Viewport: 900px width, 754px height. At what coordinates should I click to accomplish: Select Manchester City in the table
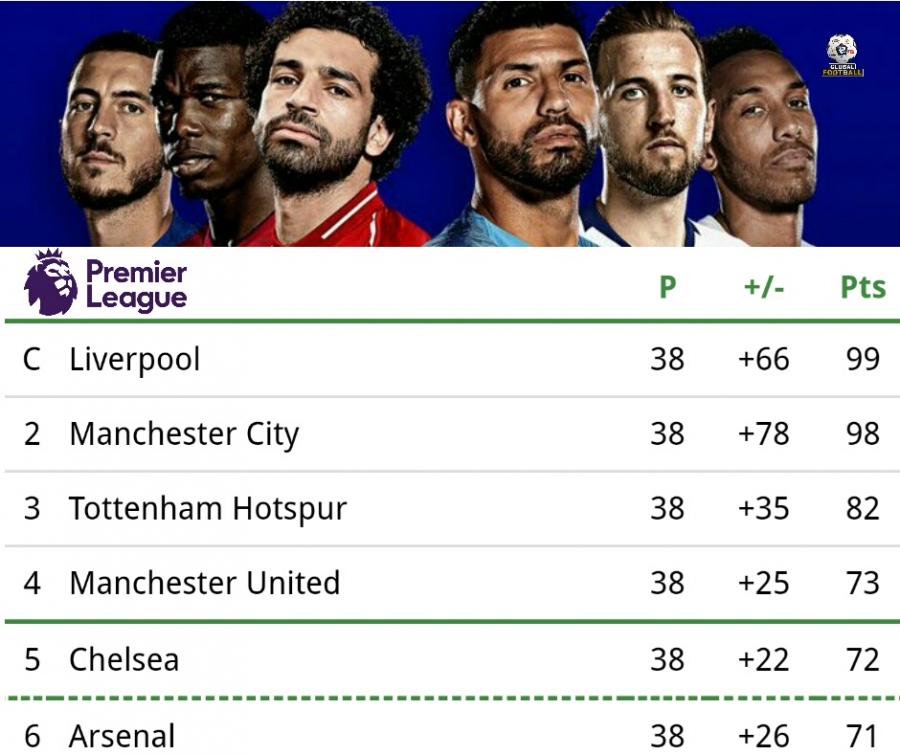coord(184,434)
